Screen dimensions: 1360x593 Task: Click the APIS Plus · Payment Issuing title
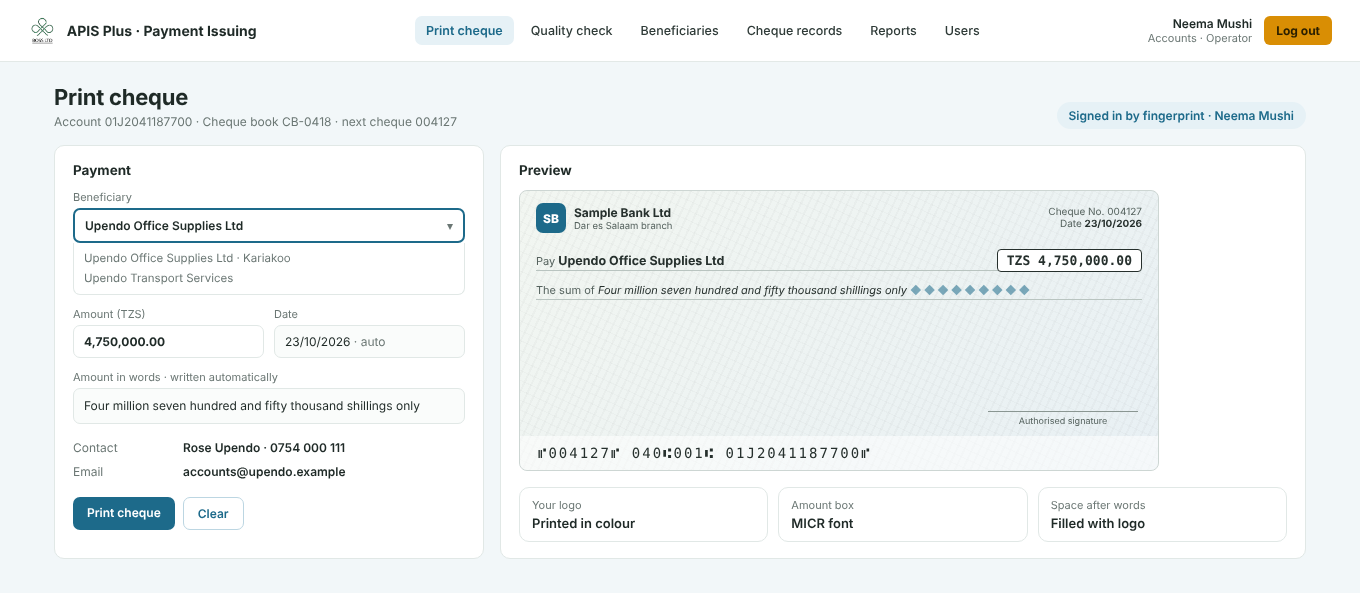161,31
